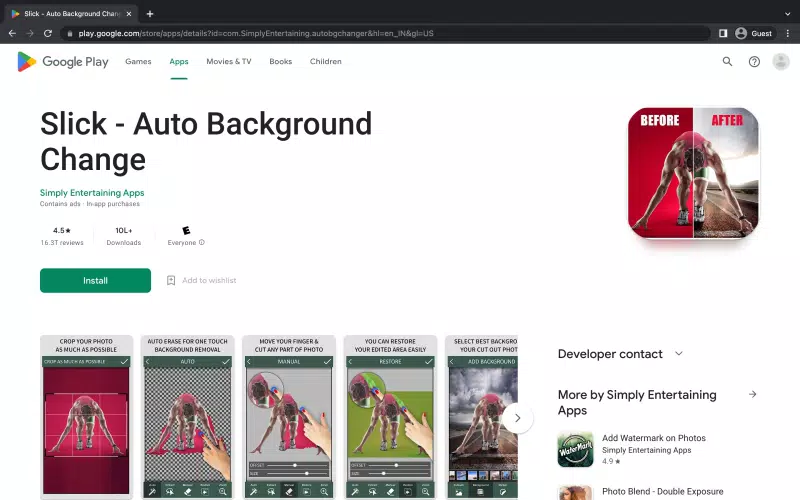
Task: Open the Crop Your Photo screenshot
Action: (x=86, y=417)
